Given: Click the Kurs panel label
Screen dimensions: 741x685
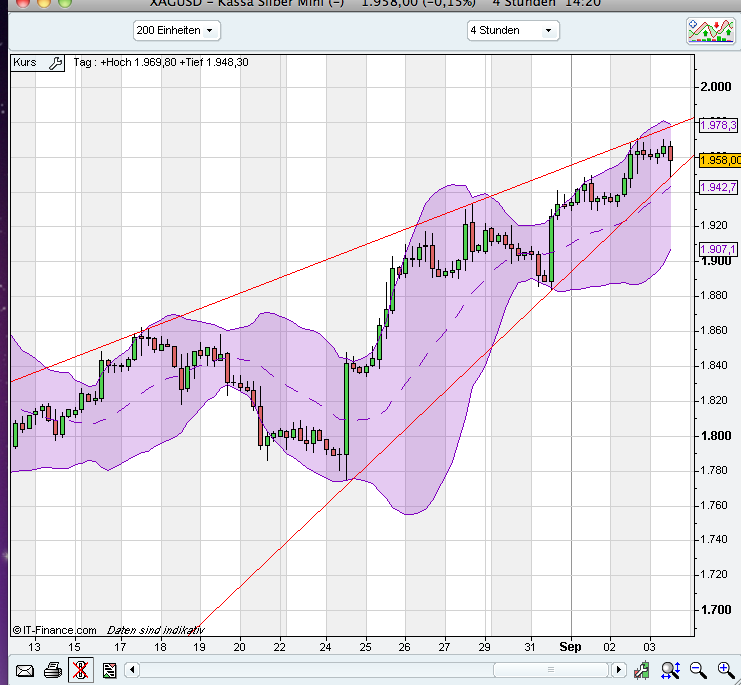Looking at the screenshot, I should pos(26,62).
